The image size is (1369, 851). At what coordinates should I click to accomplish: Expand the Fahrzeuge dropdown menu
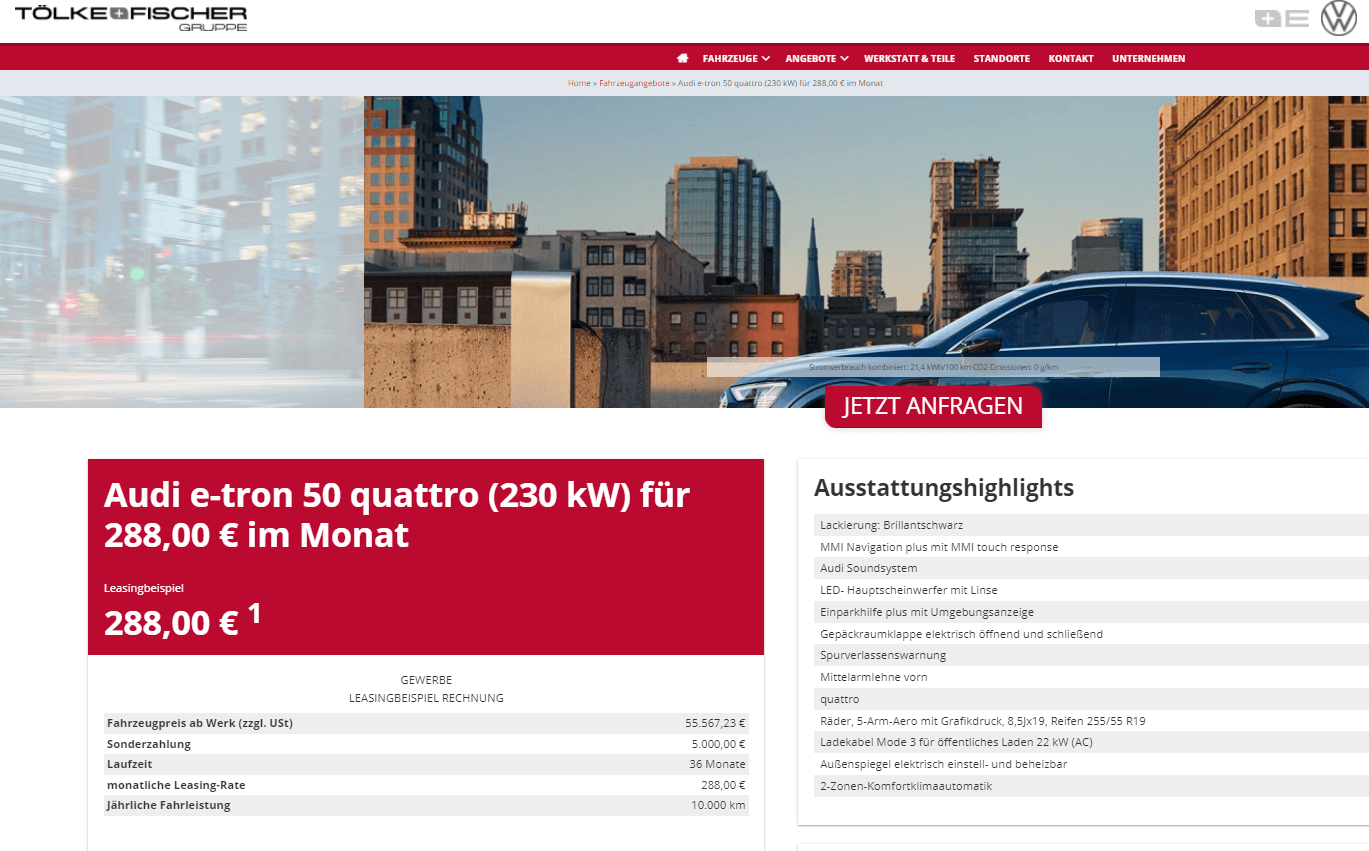(736, 58)
